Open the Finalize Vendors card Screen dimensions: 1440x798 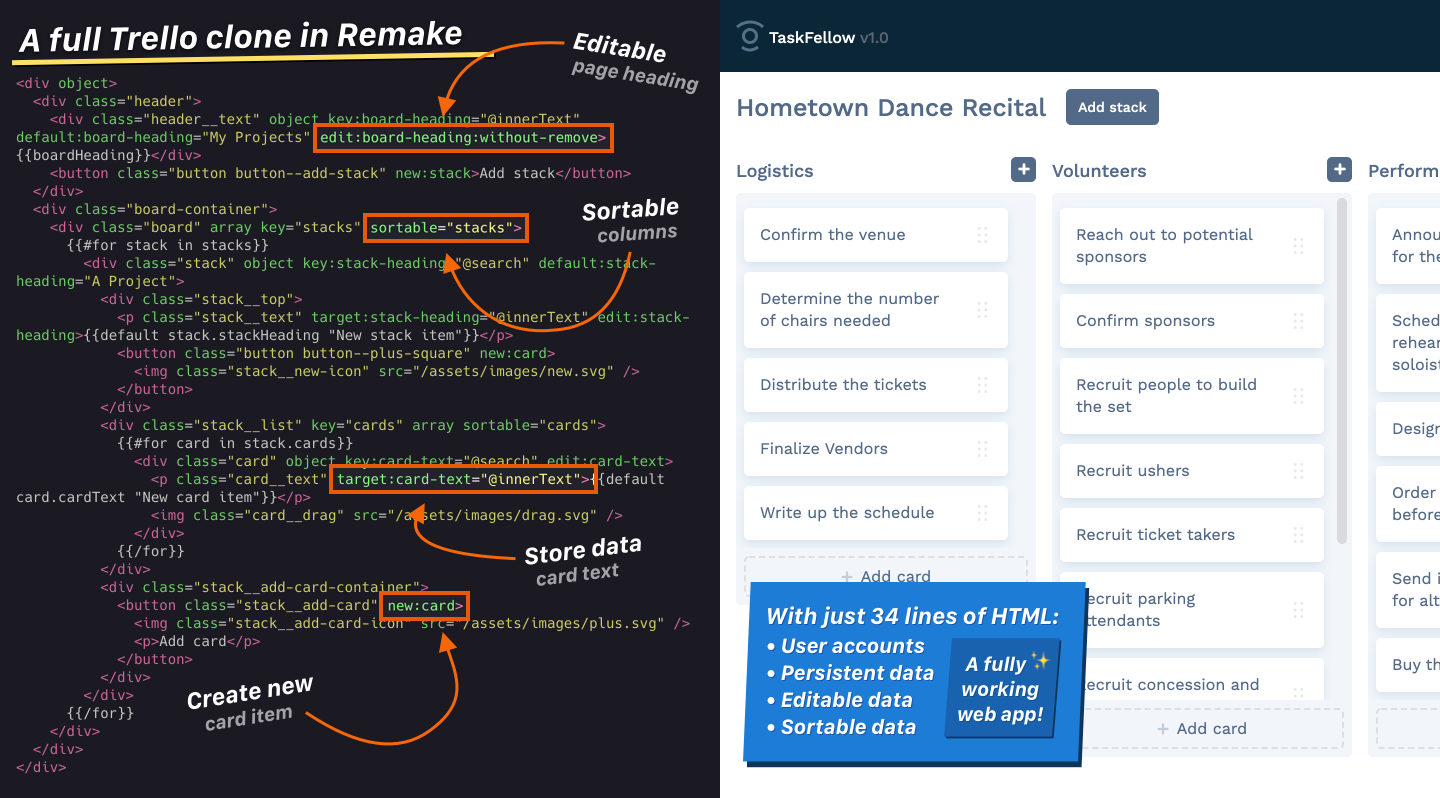(x=876, y=449)
